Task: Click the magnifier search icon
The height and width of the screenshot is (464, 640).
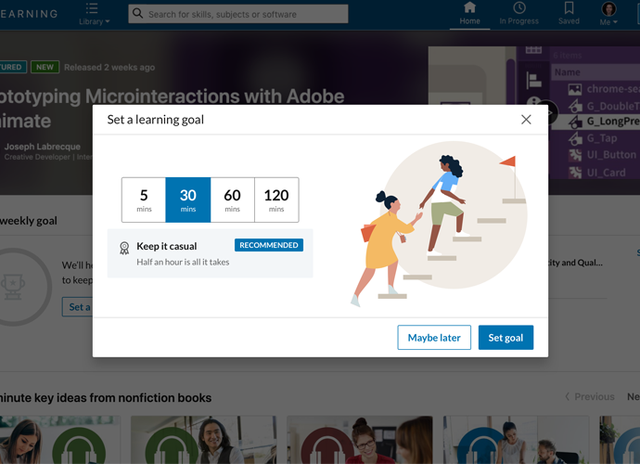Action: tap(138, 13)
